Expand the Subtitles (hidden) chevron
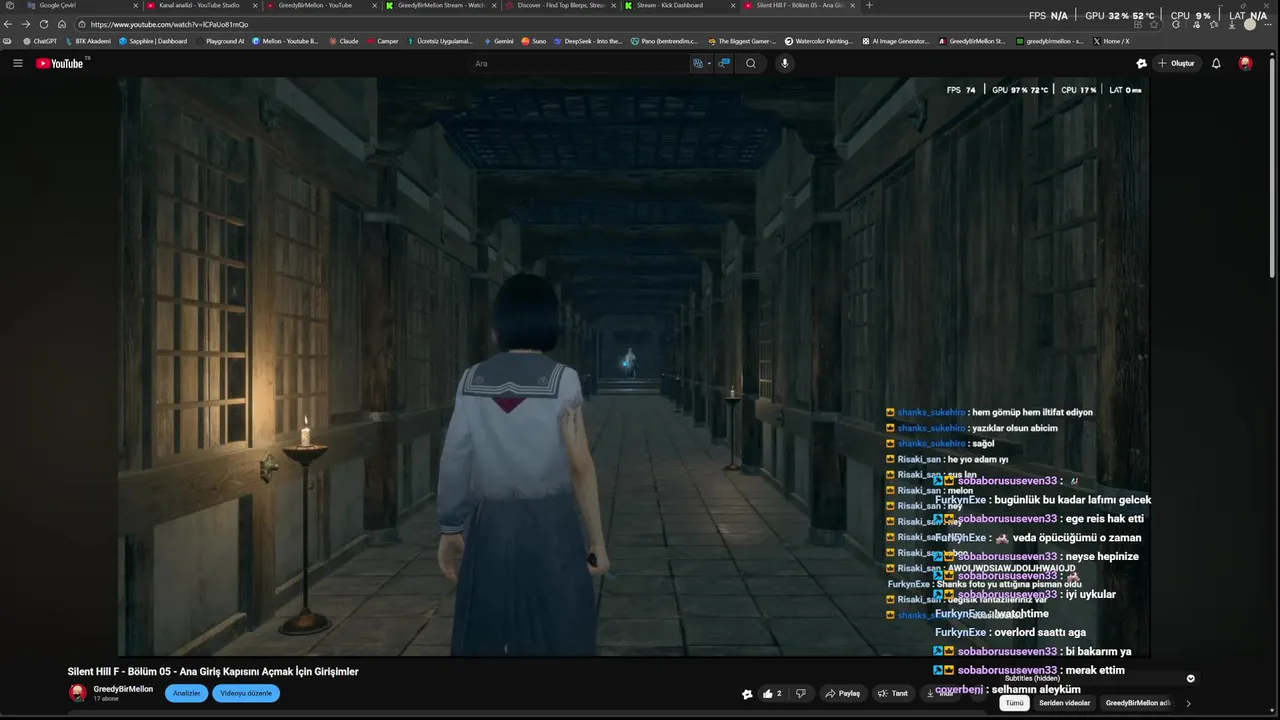This screenshot has width=1280, height=720. click(1190, 678)
